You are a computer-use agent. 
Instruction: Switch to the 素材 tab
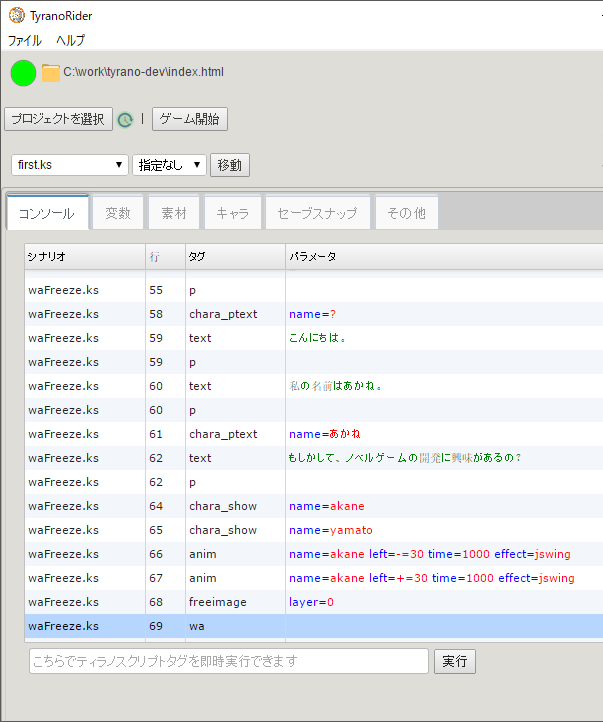coord(174,213)
